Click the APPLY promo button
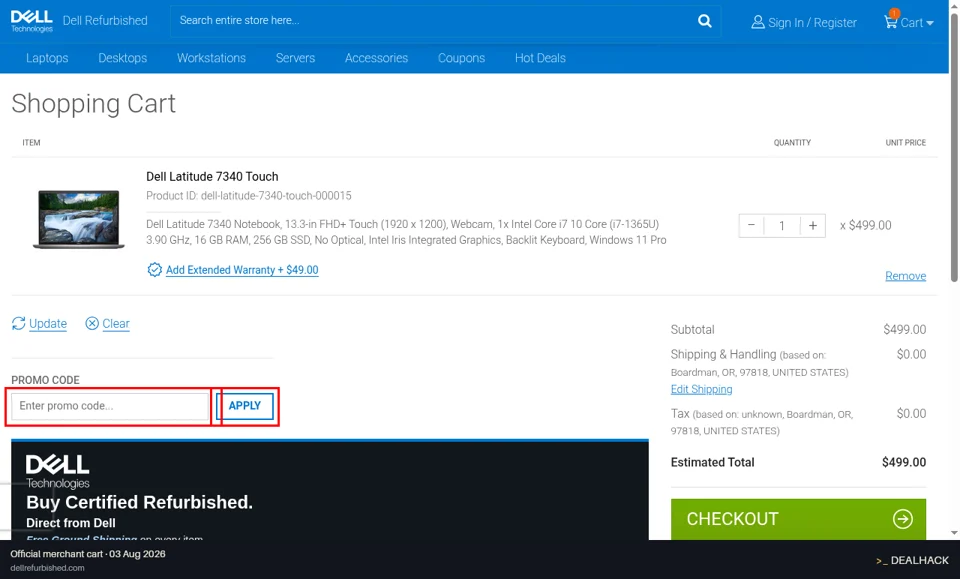The image size is (960, 579). 244,406
